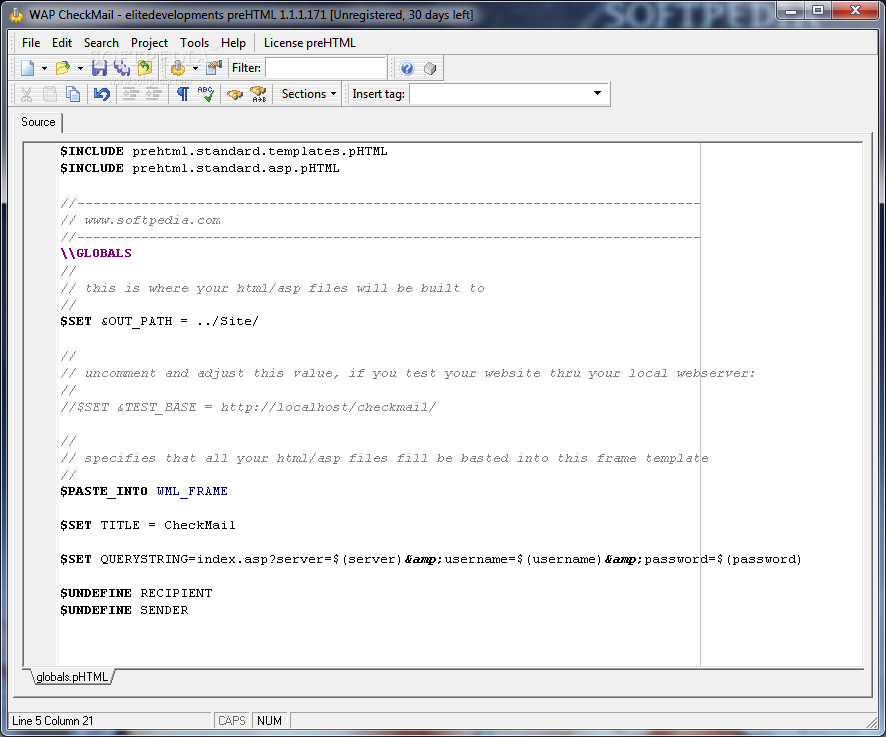Open the Search menu
This screenshot has height=737, width=886.
tap(101, 43)
